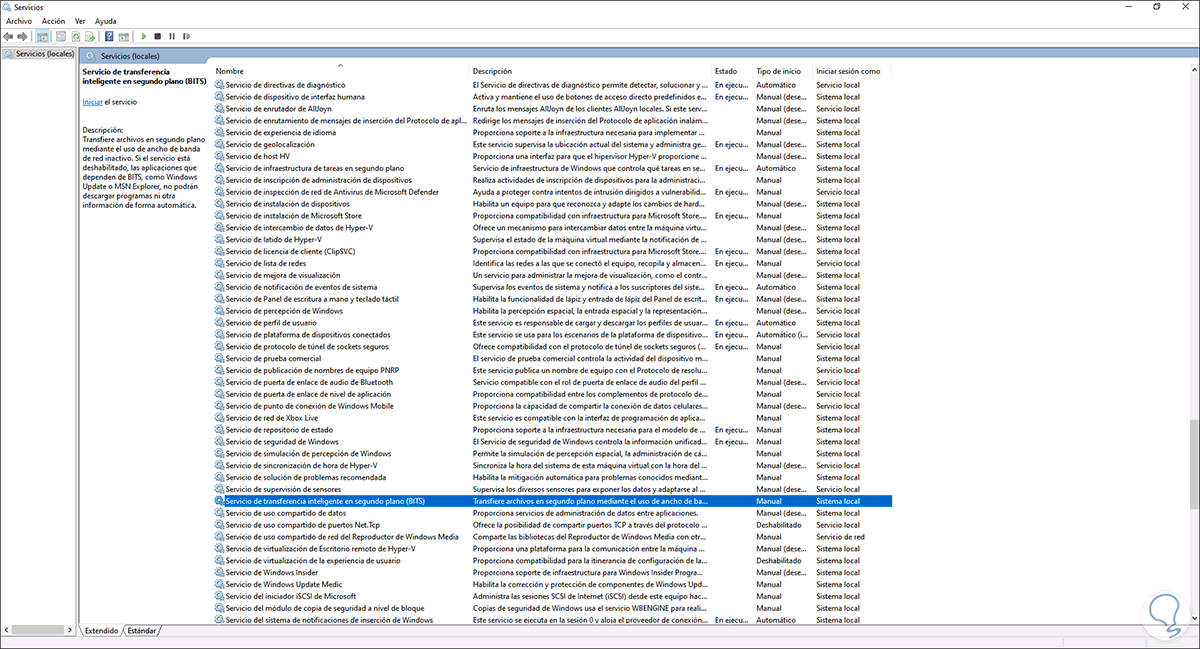Click gear icon of Servicio de percepción de Windows
The image size is (1200, 649).
point(220,311)
